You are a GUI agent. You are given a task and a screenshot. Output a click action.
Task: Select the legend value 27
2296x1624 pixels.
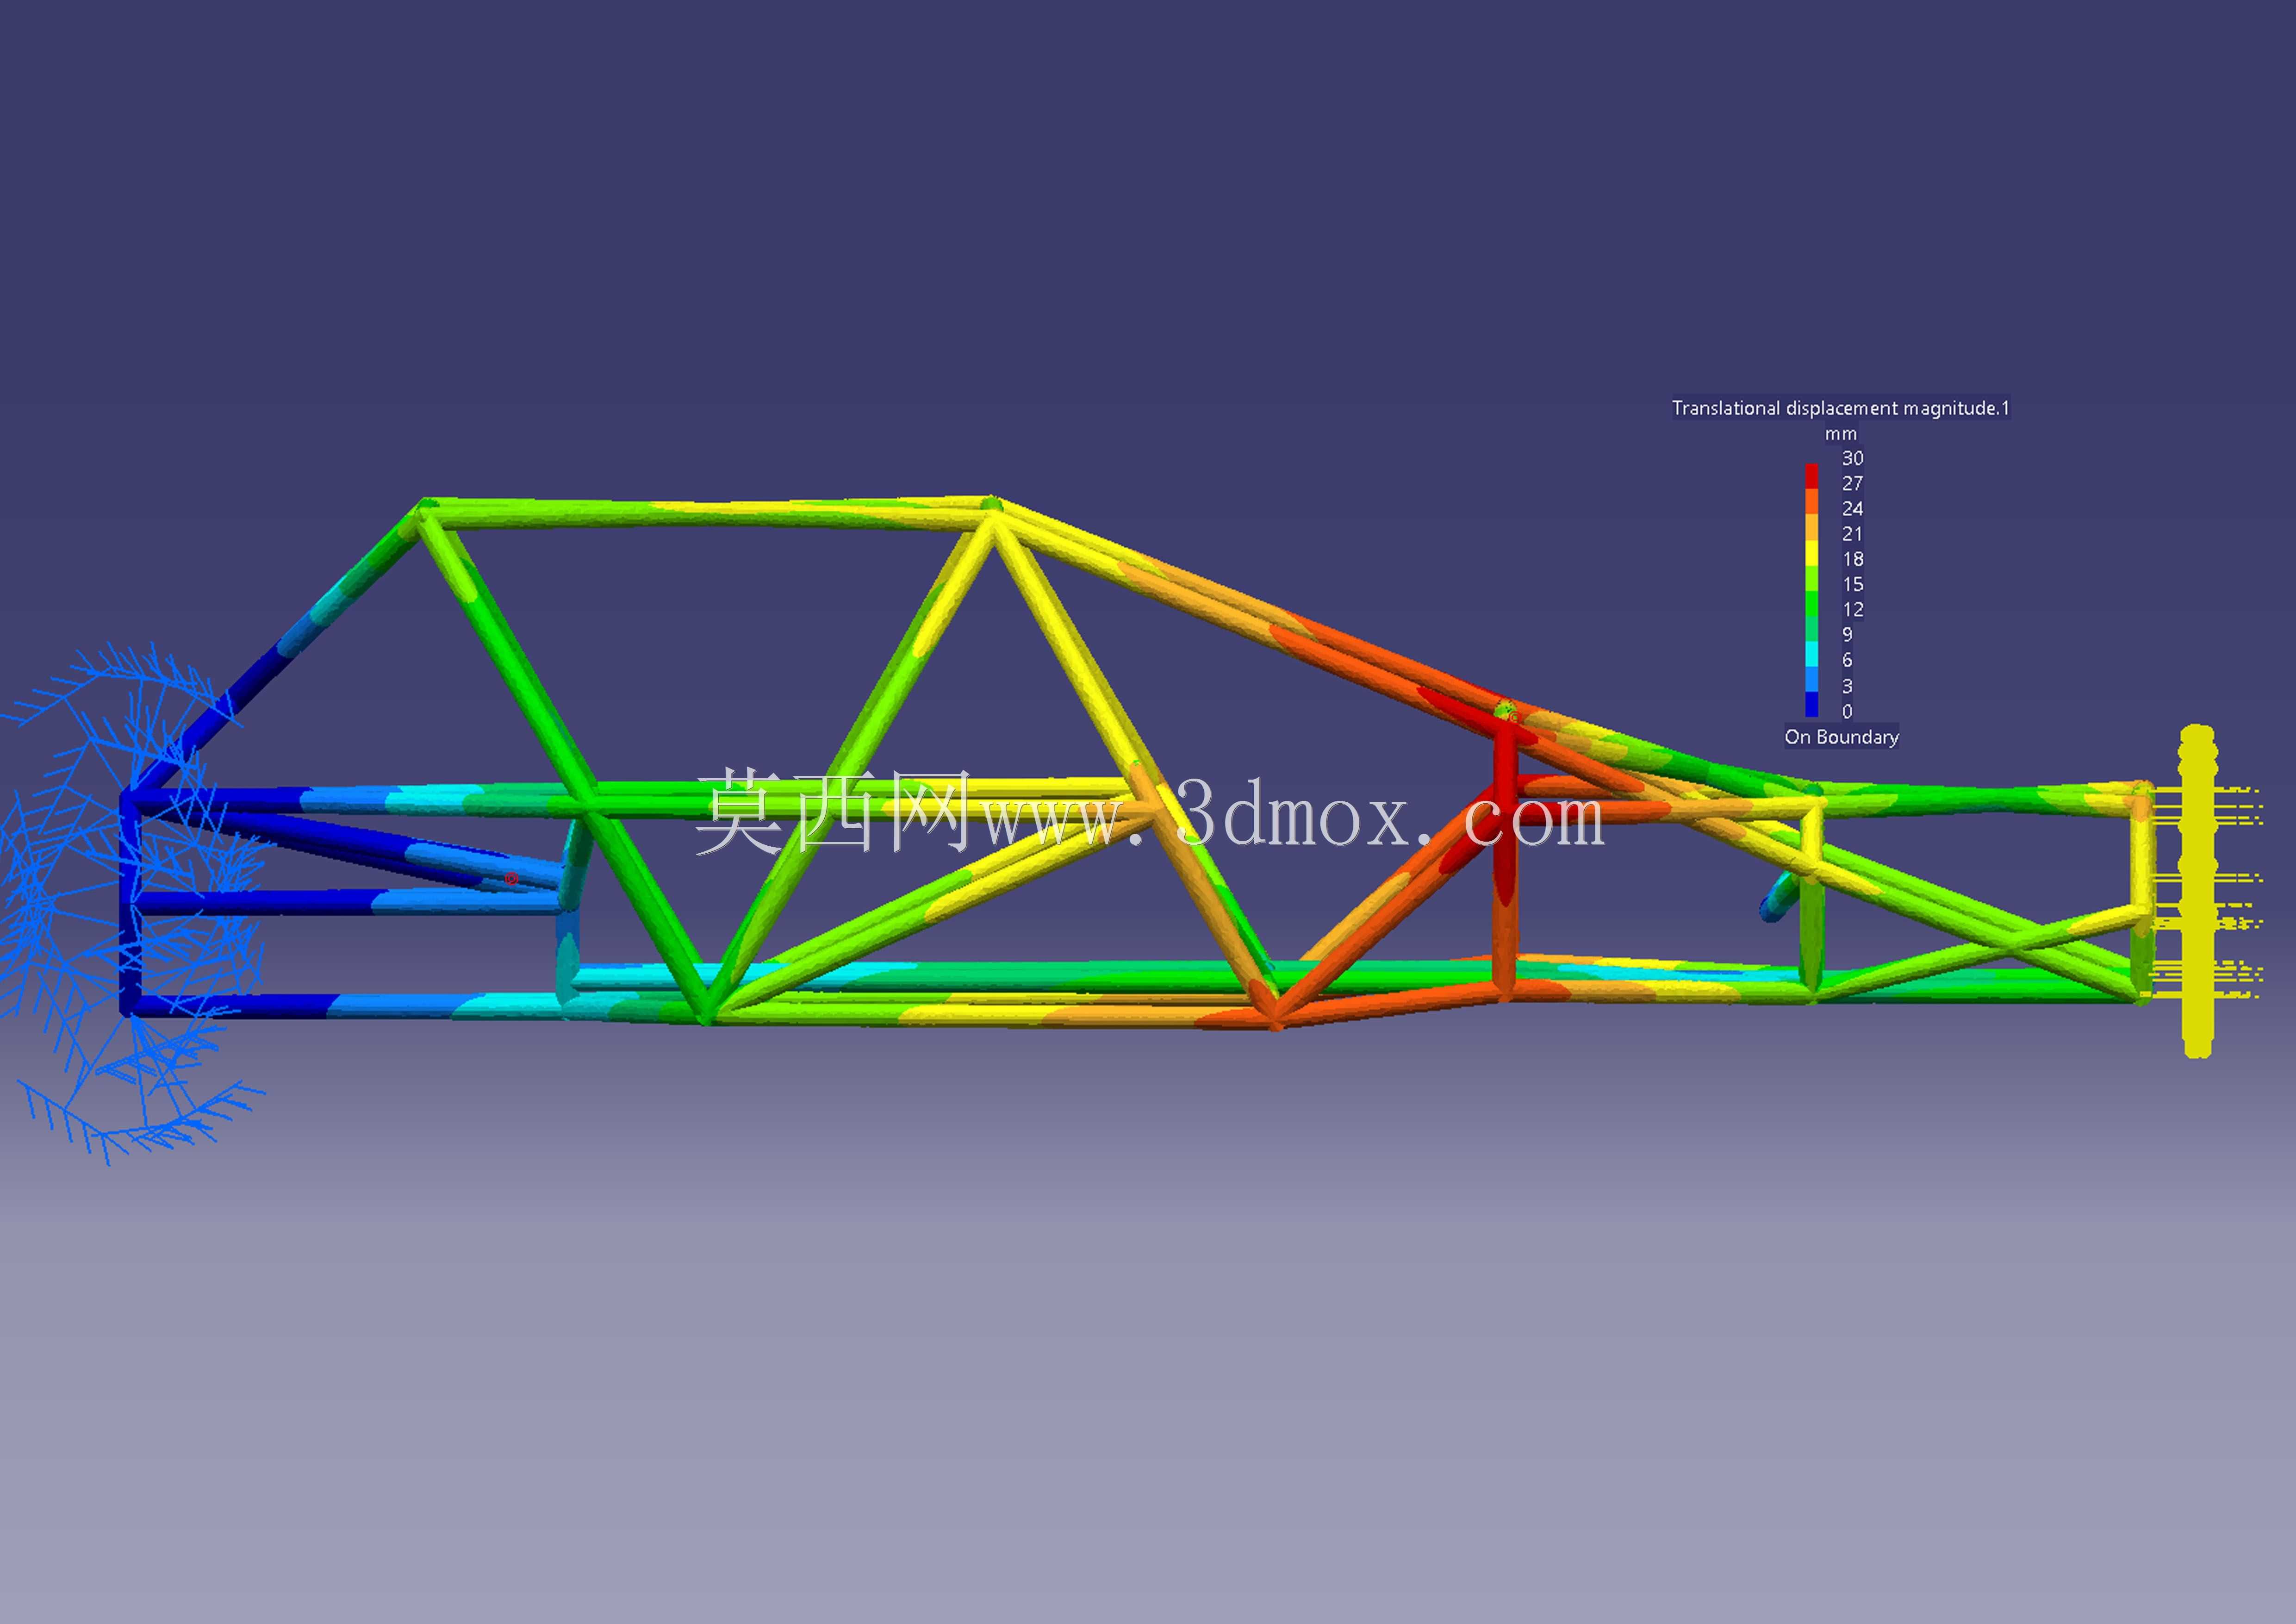click(1853, 483)
